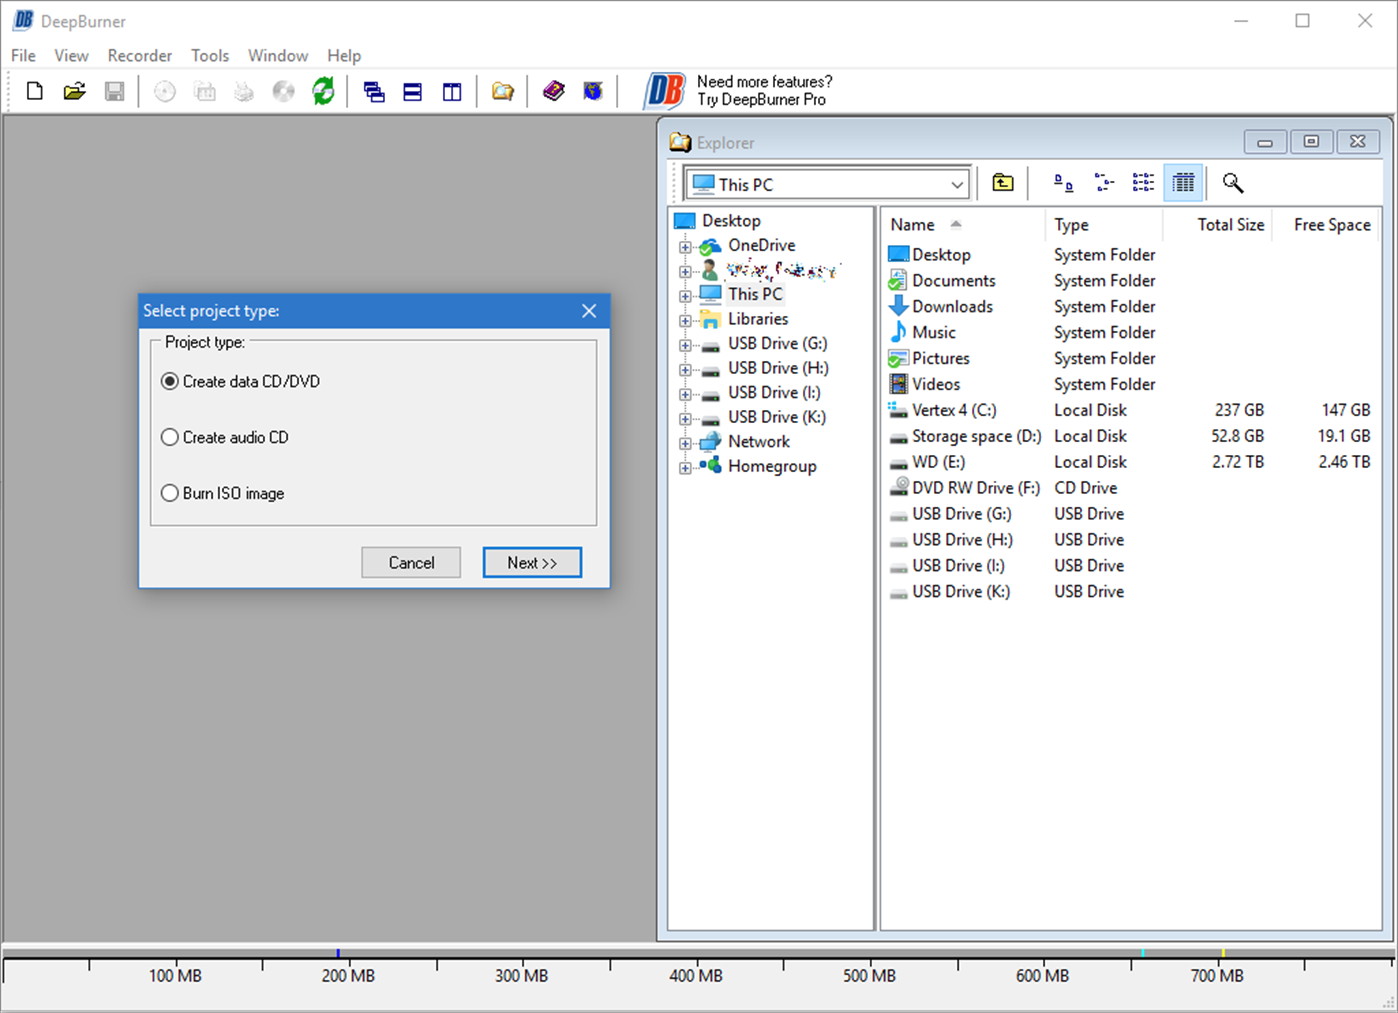Sort by the Total Size column header
The width and height of the screenshot is (1398, 1013).
pos(1217,225)
